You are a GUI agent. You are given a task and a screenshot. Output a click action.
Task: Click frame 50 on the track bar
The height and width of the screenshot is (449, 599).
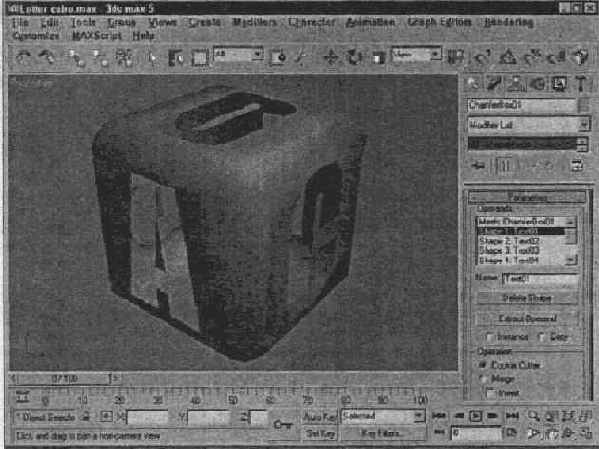click(x=233, y=400)
